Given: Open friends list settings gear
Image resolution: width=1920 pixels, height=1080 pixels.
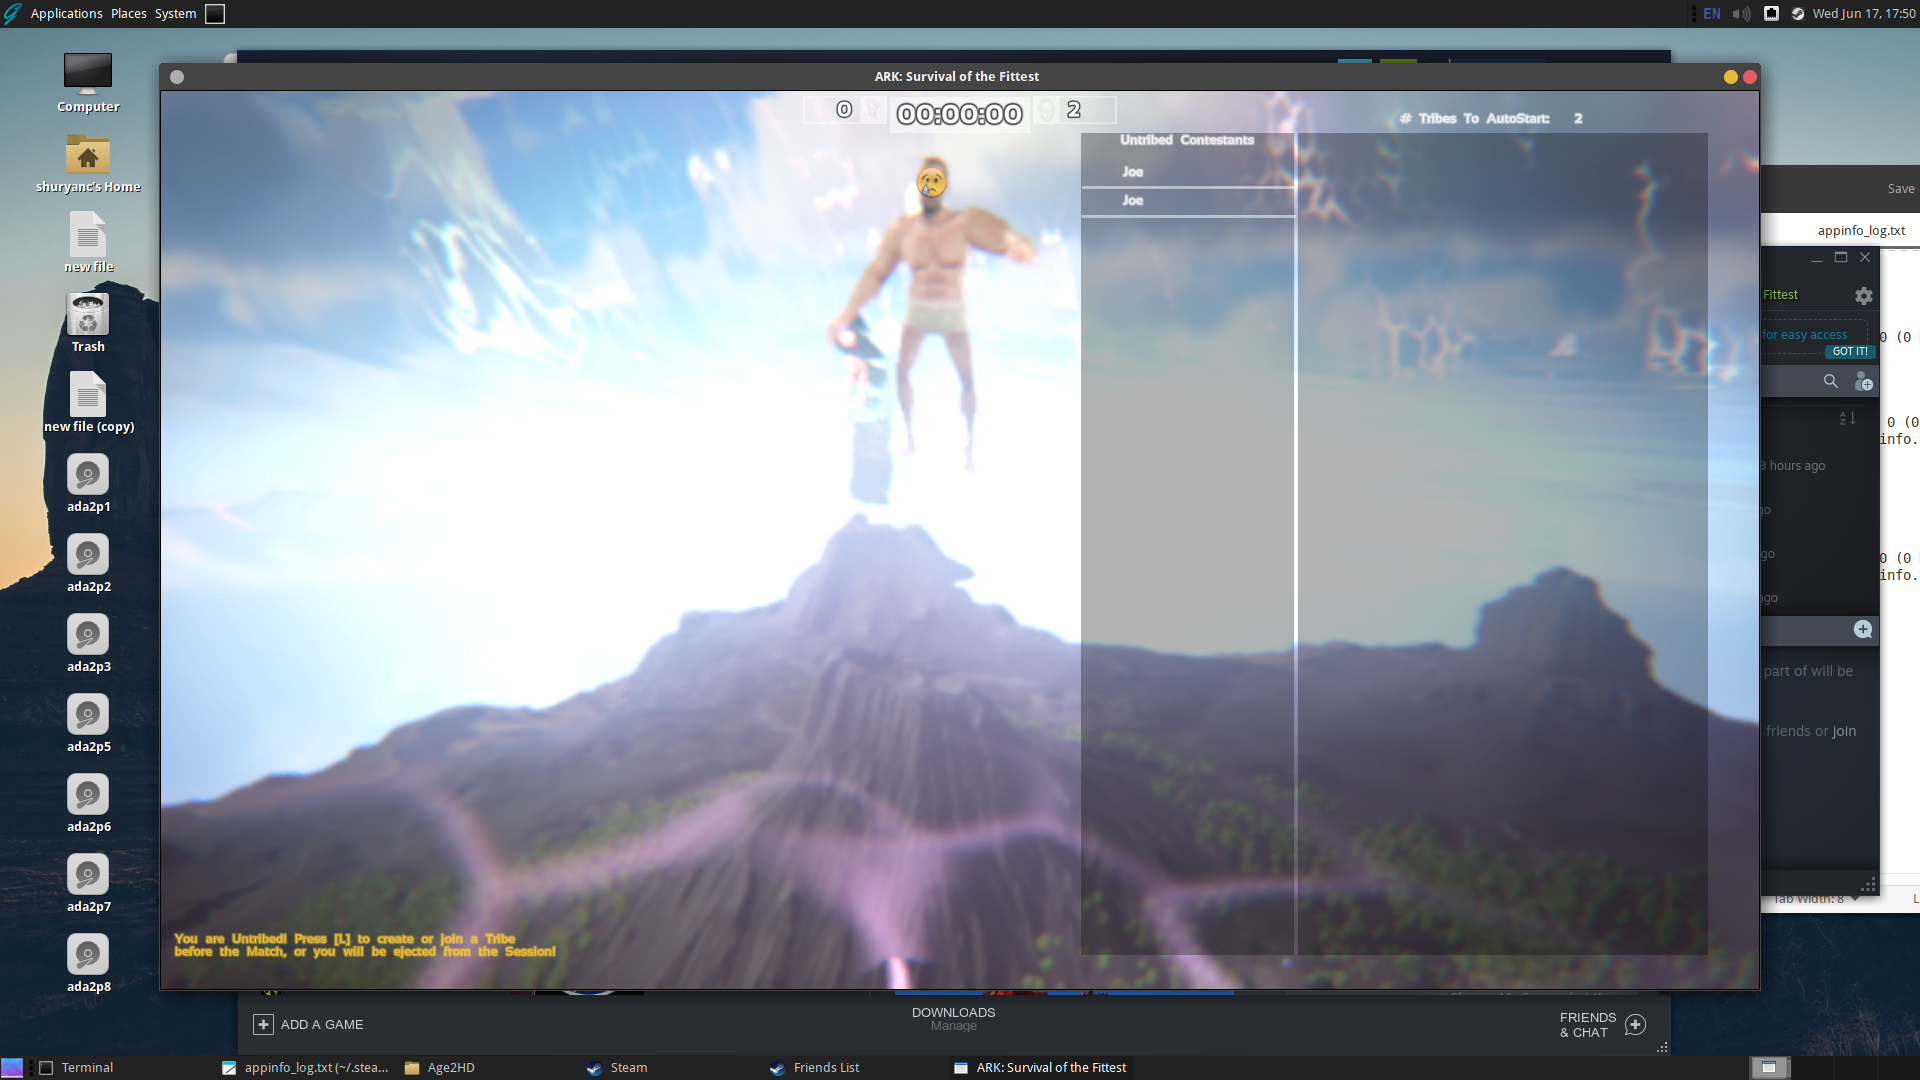Looking at the screenshot, I should pos(1863,296).
